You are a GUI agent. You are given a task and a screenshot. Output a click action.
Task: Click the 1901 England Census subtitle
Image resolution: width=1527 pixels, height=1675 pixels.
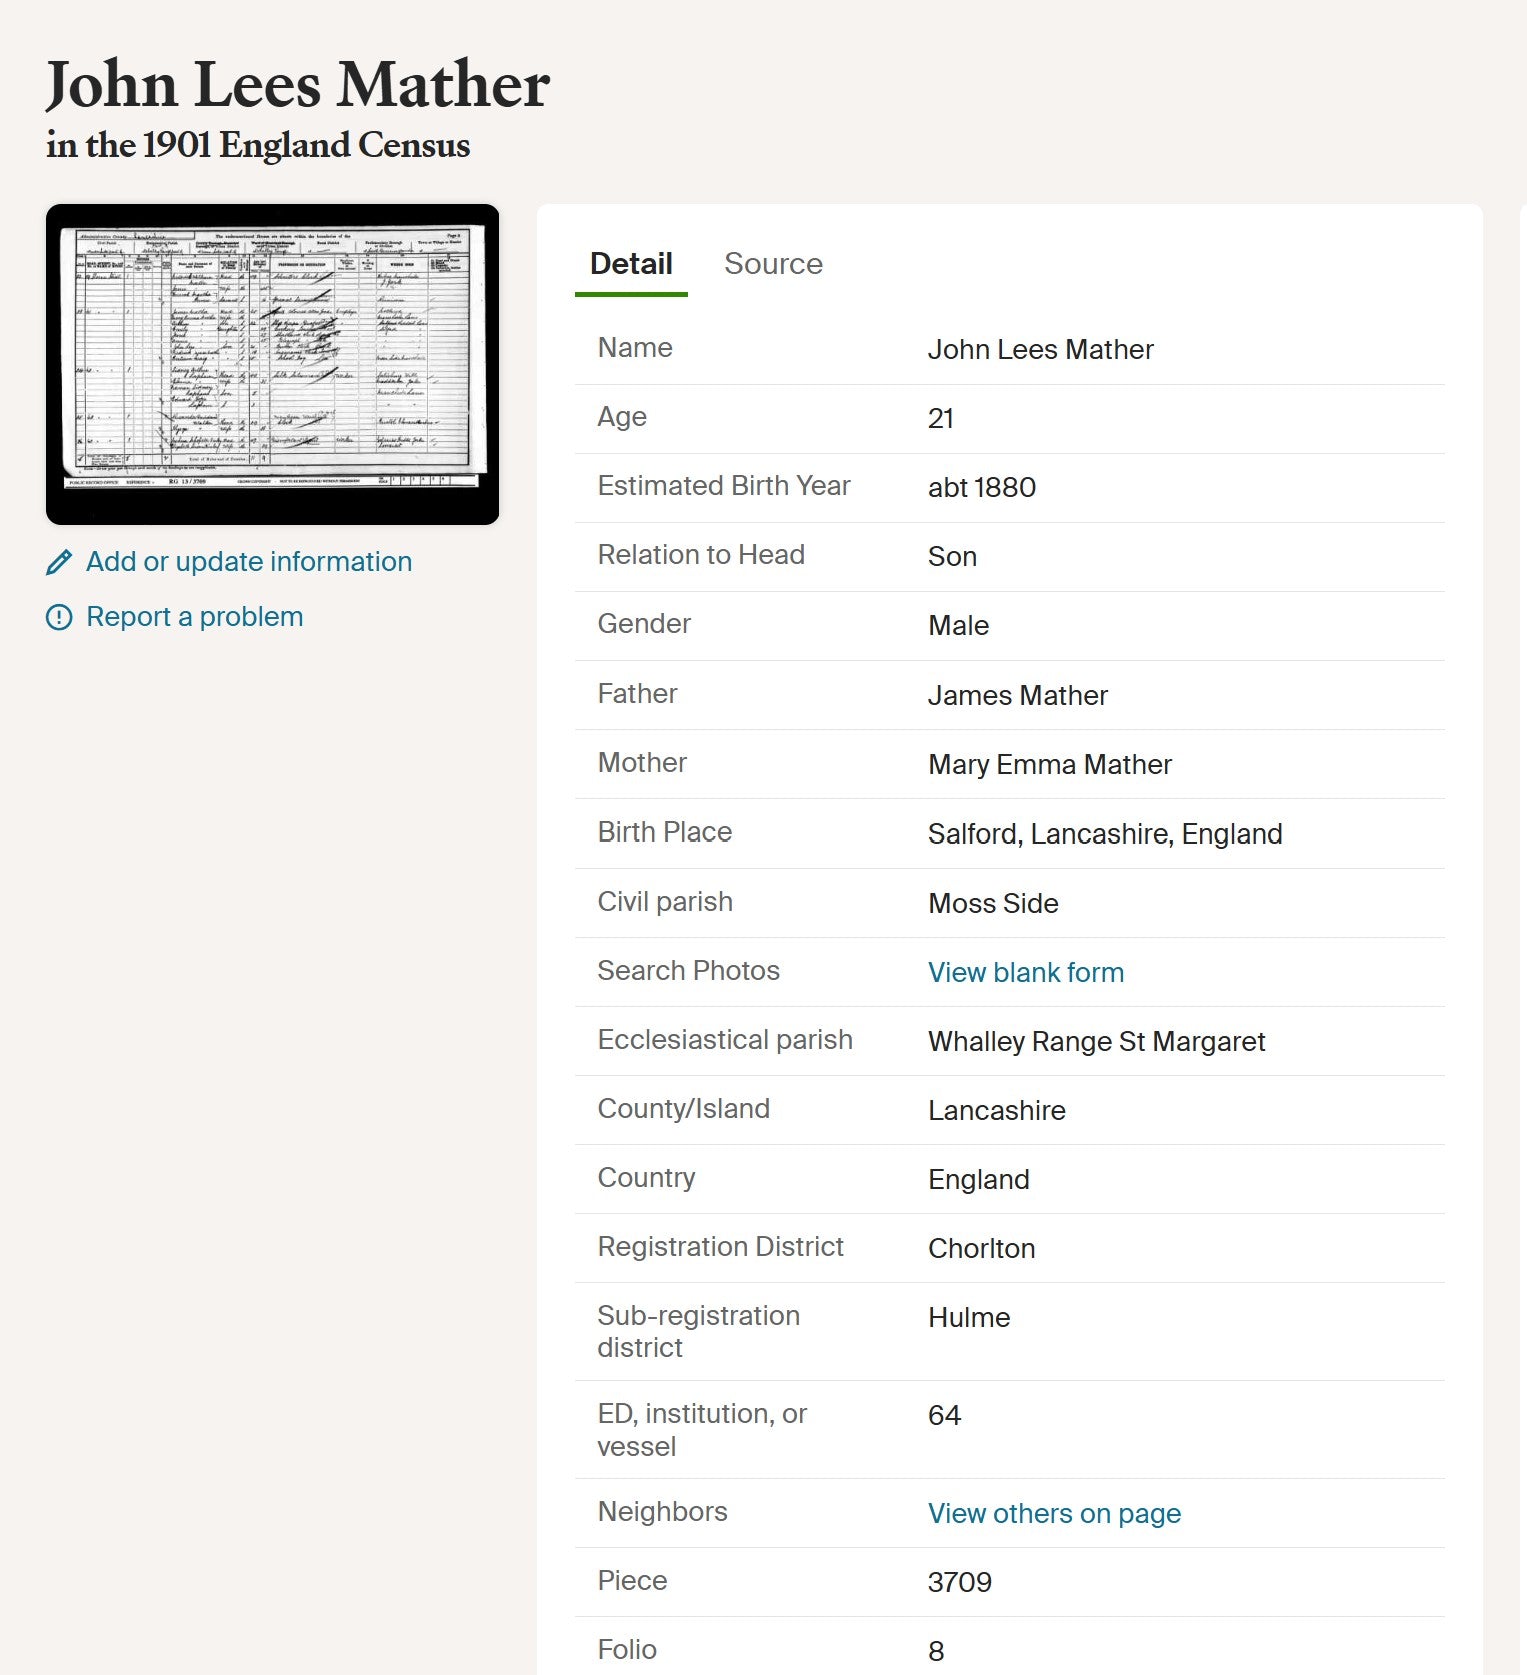(258, 146)
